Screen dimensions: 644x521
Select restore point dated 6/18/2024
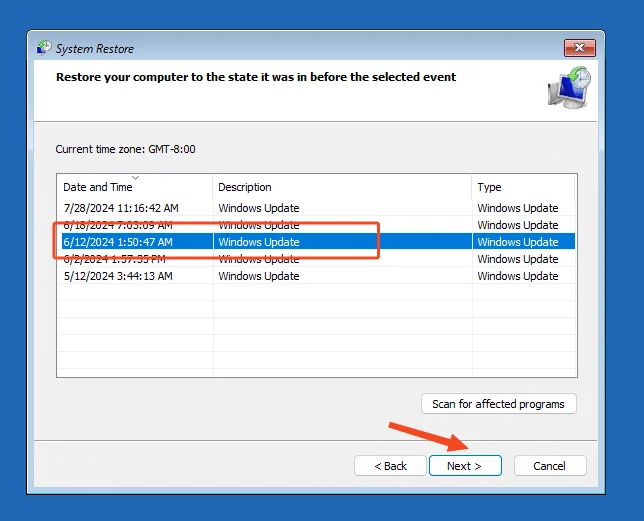tap(316, 225)
